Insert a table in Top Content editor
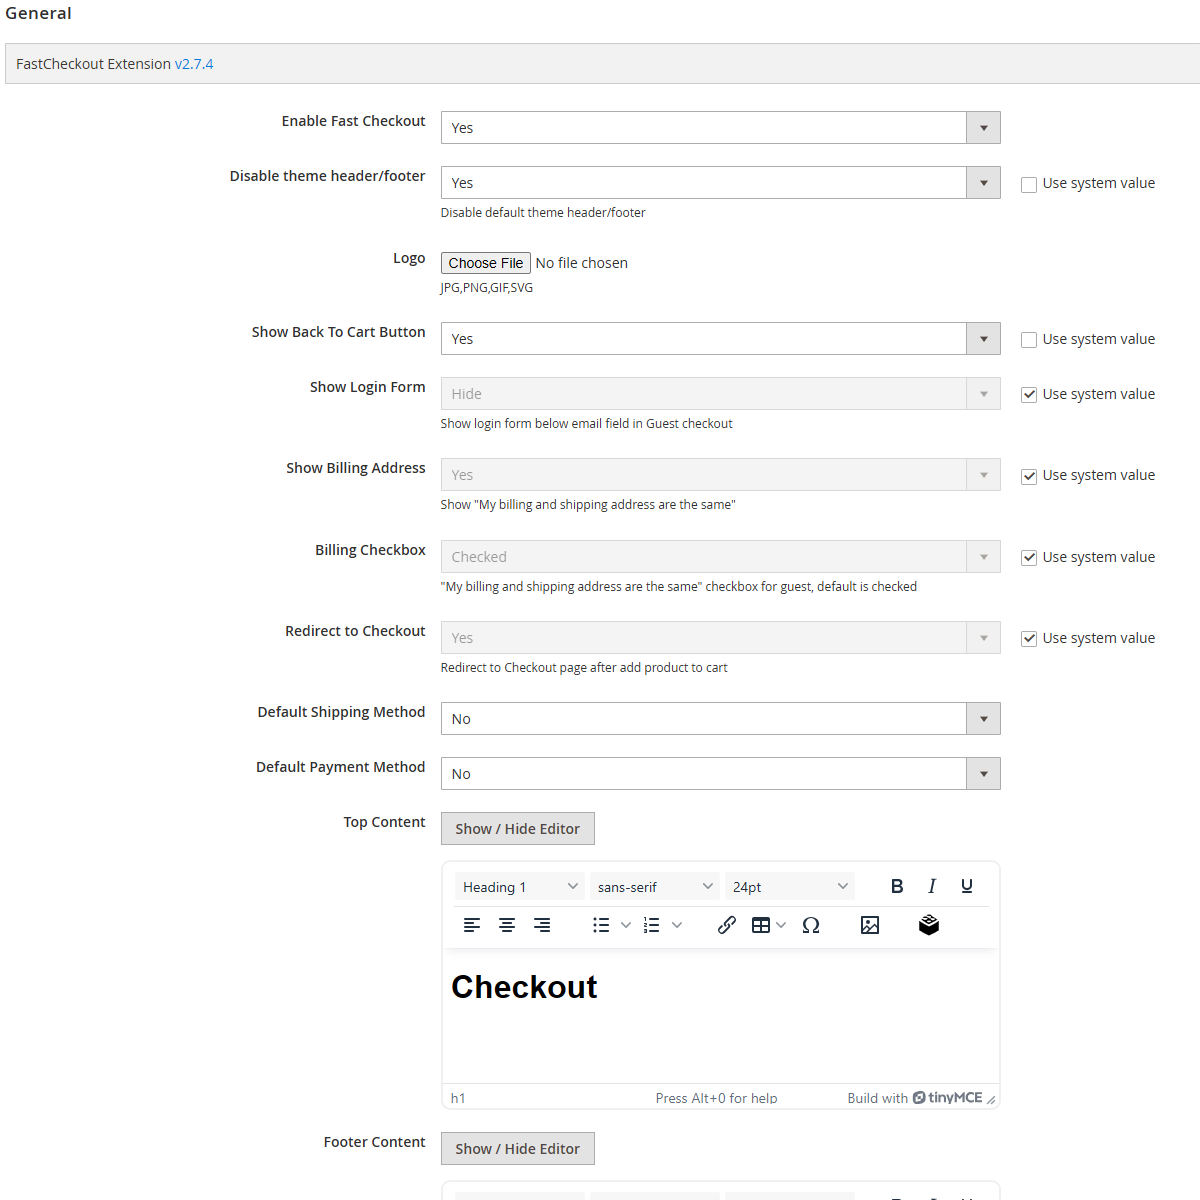Screen dimensions: 1200x1200 [761, 925]
